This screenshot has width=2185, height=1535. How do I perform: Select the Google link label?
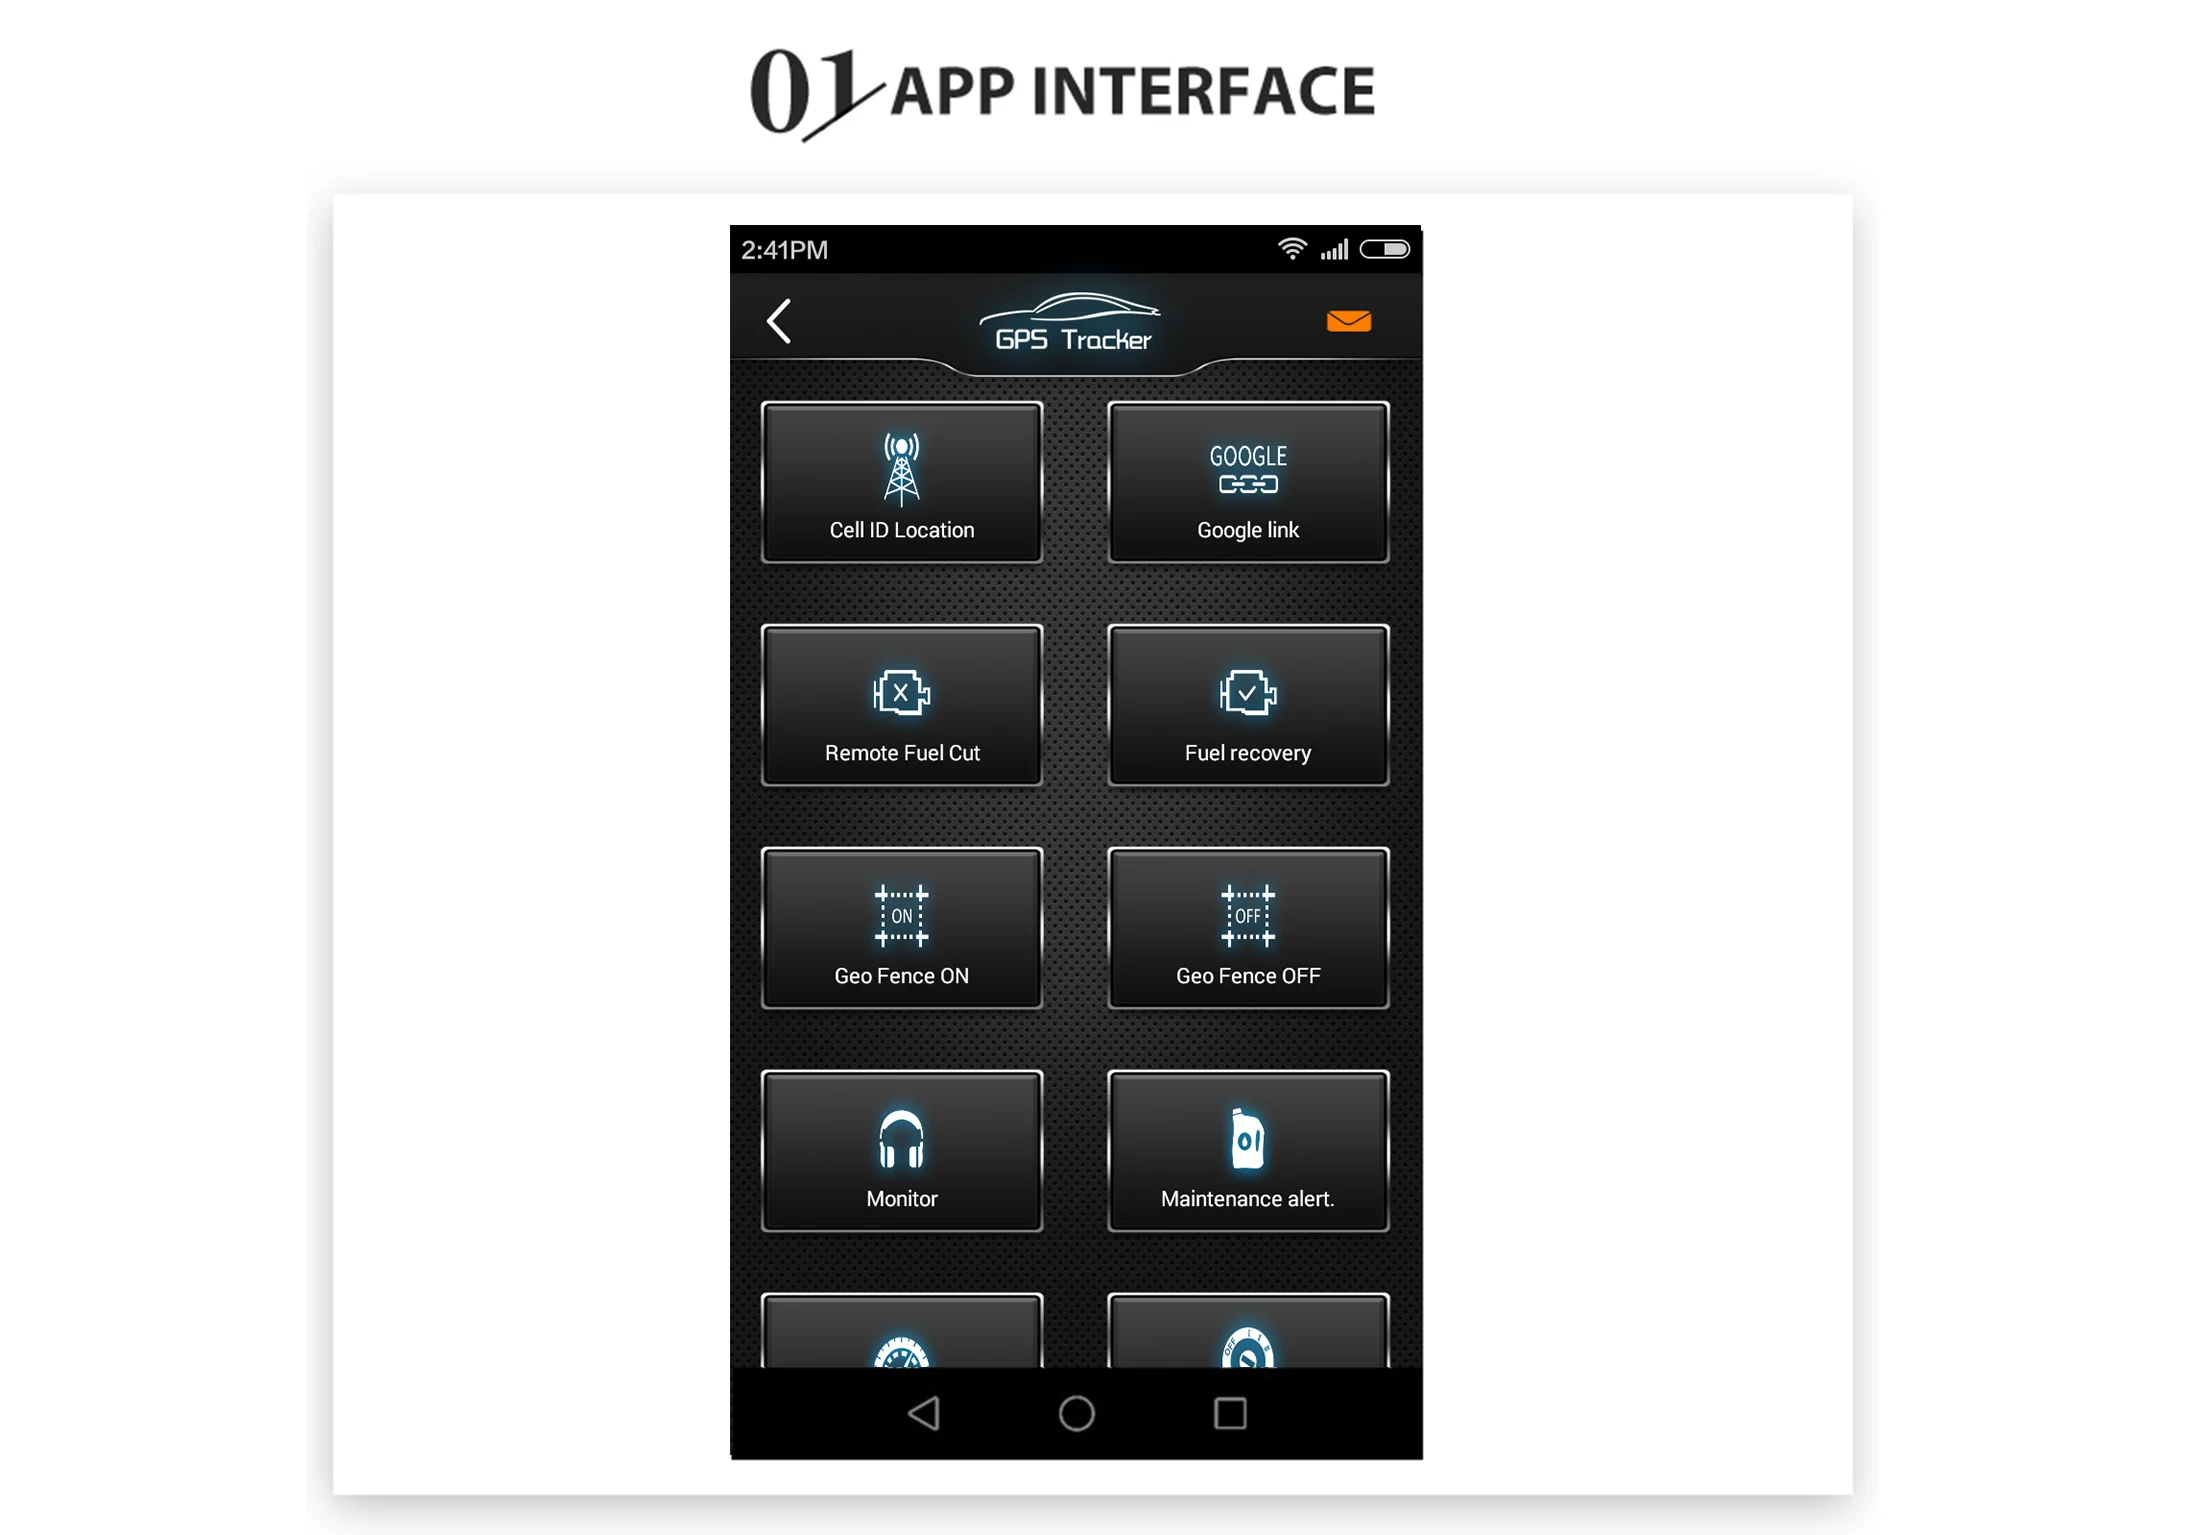[1247, 530]
